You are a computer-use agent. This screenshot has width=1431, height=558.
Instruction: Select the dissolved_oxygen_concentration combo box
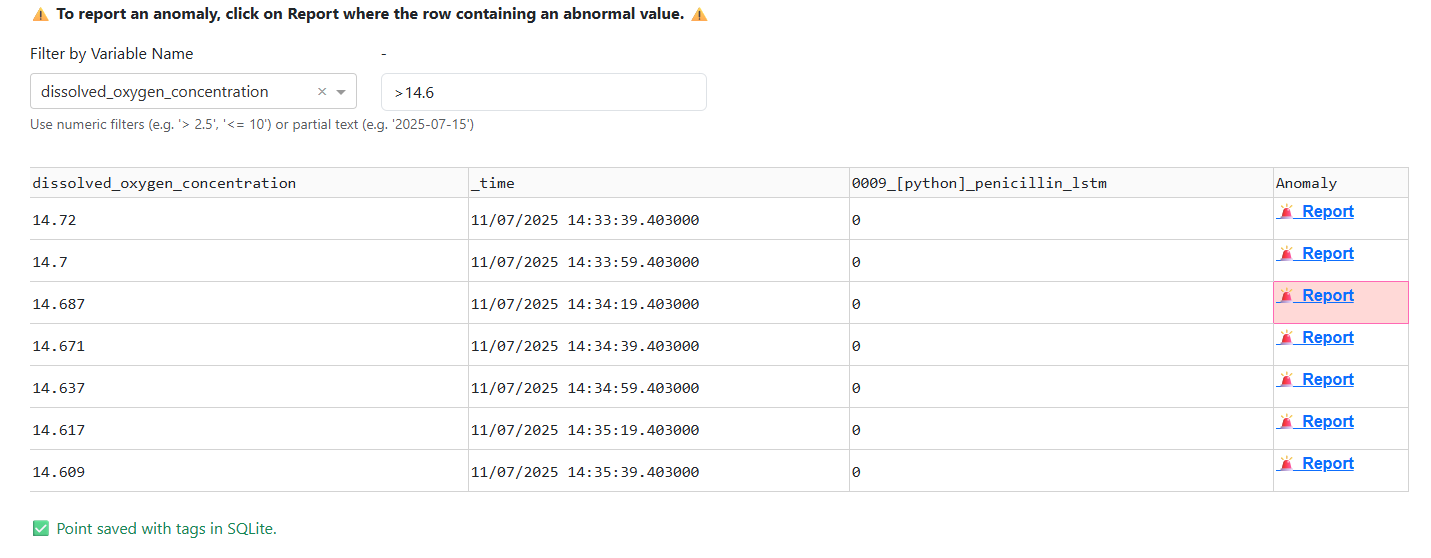[x=170, y=92]
